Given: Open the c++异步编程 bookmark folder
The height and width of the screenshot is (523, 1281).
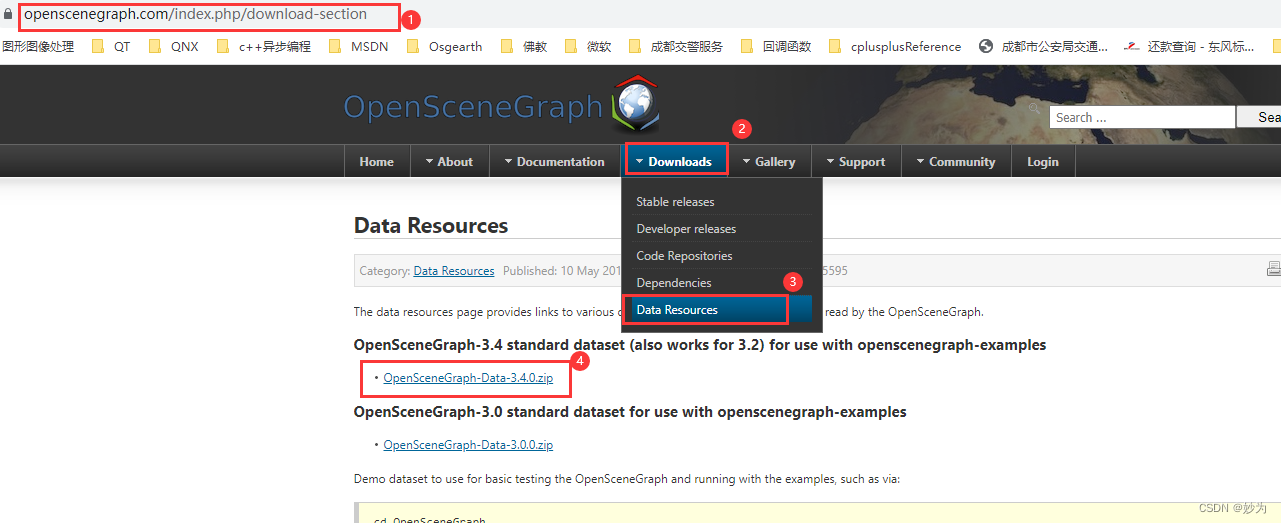Looking at the screenshot, I should coord(263,46).
